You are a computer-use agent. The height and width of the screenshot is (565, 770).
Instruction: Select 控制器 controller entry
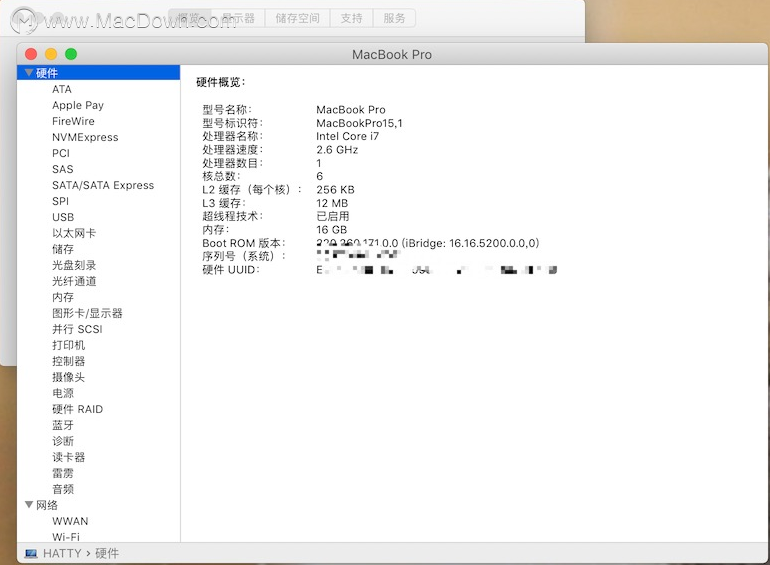[x=68, y=361]
